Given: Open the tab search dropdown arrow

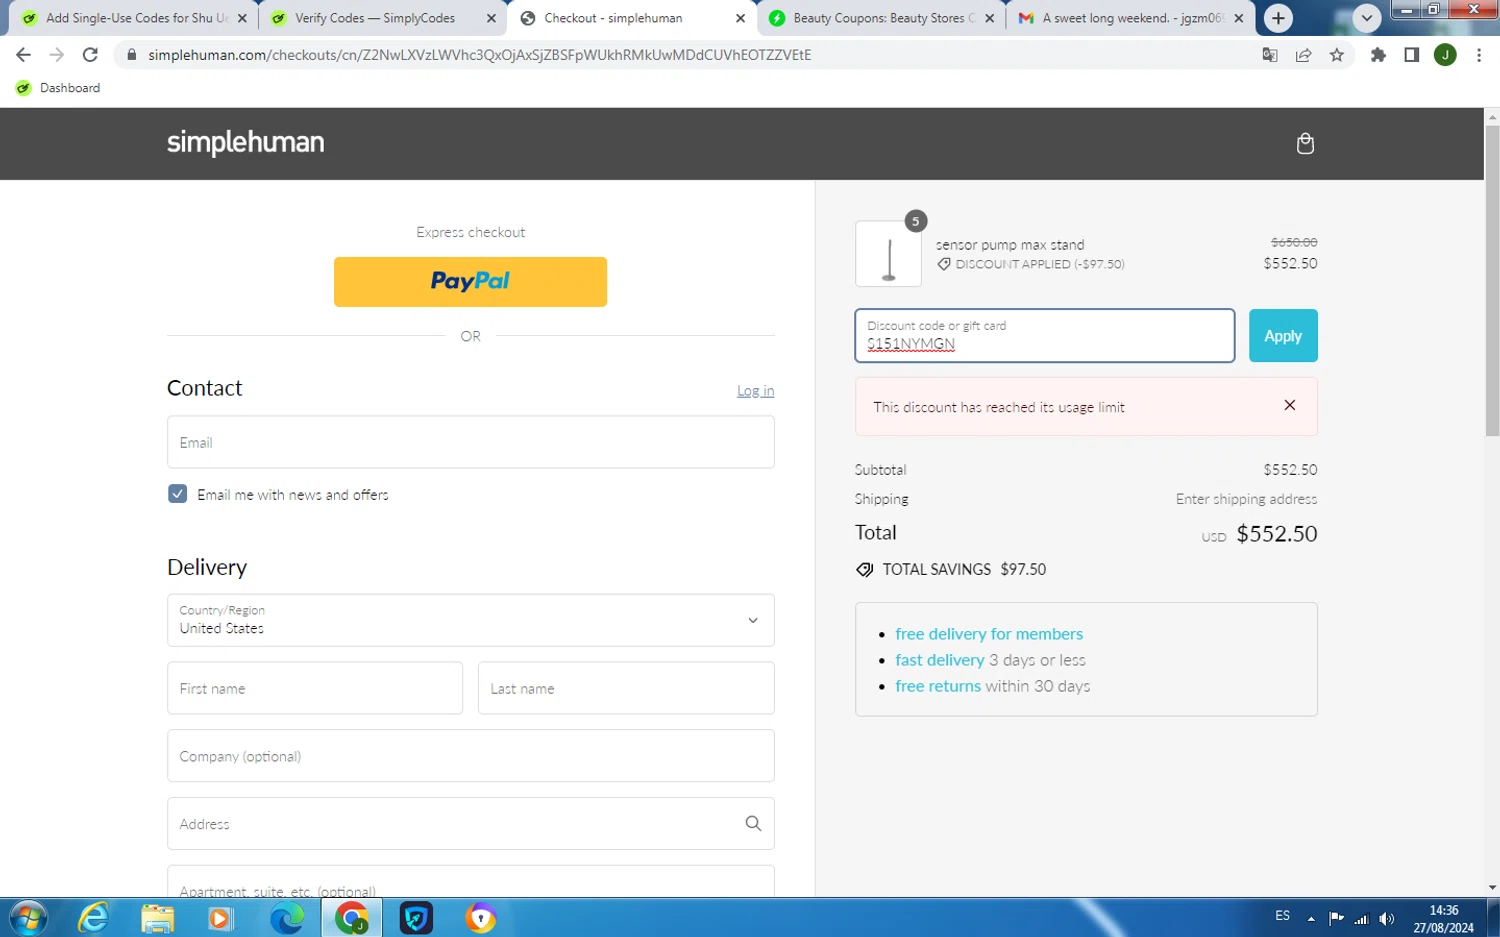Looking at the screenshot, I should tap(1367, 18).
